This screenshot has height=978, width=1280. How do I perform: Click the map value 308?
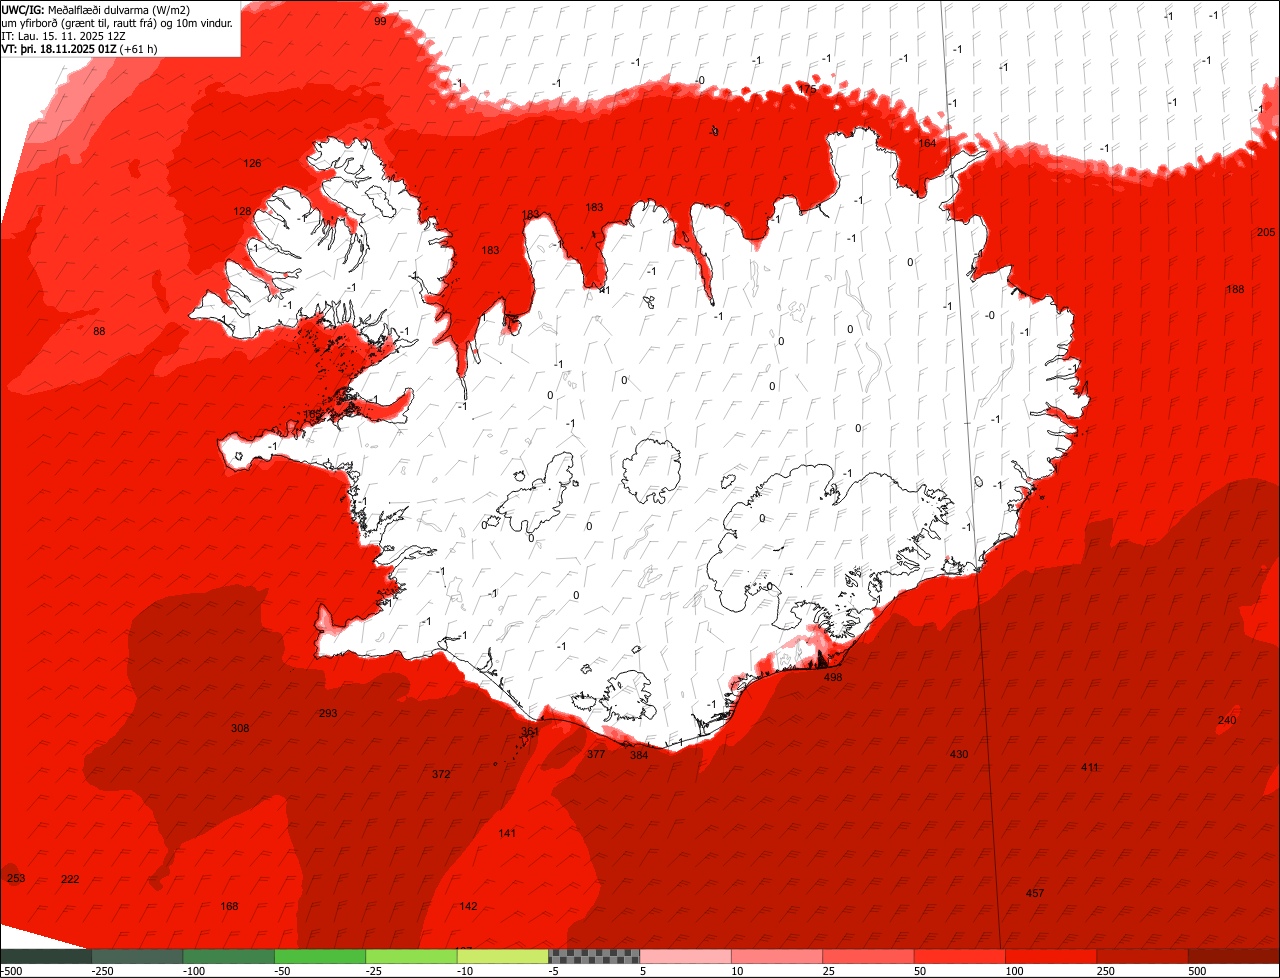240,728
